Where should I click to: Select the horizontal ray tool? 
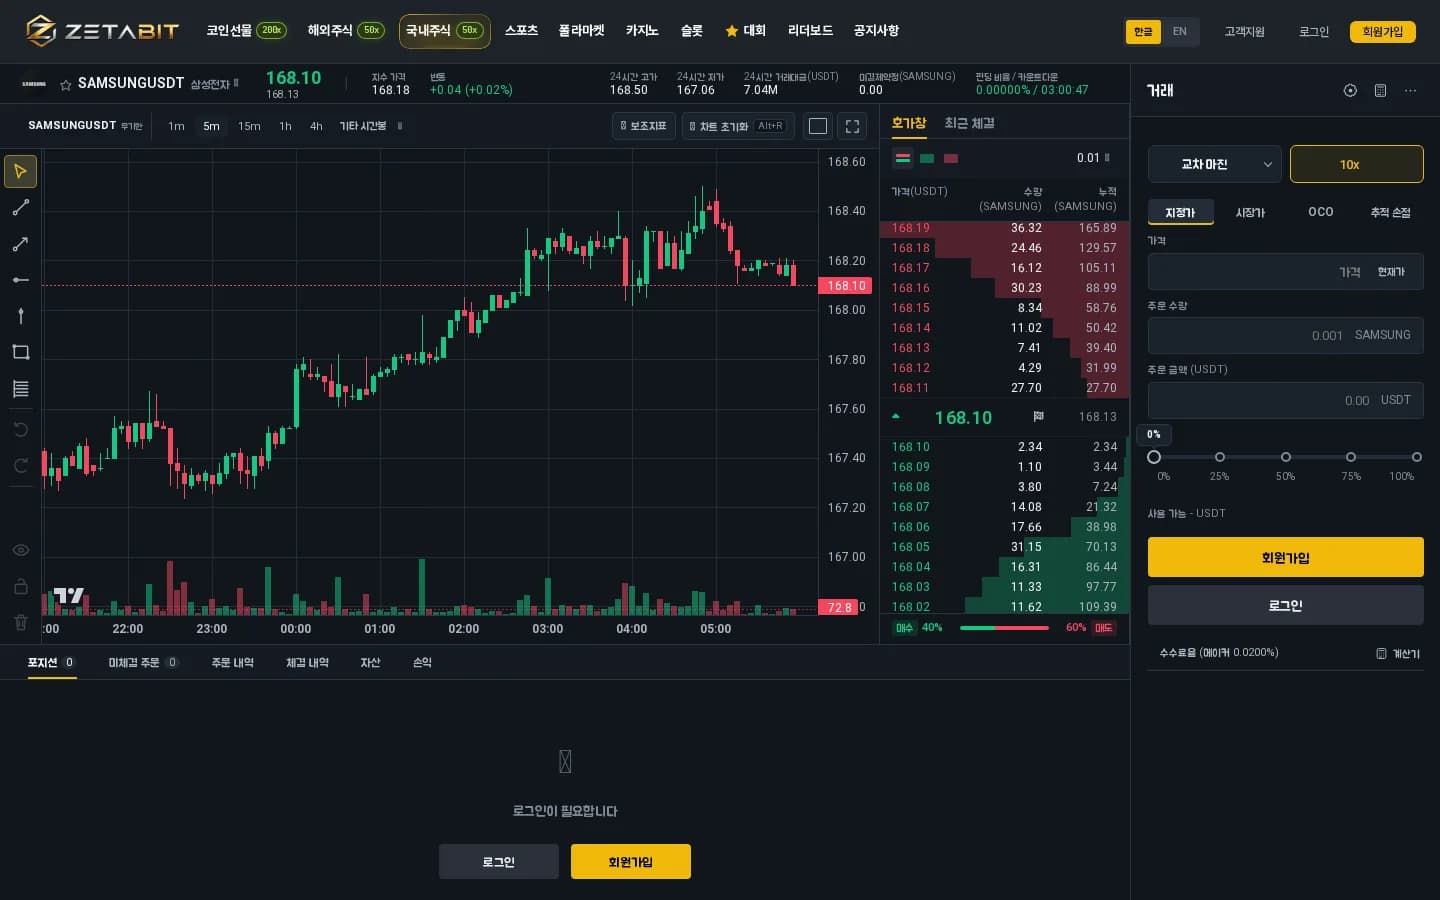21,280
